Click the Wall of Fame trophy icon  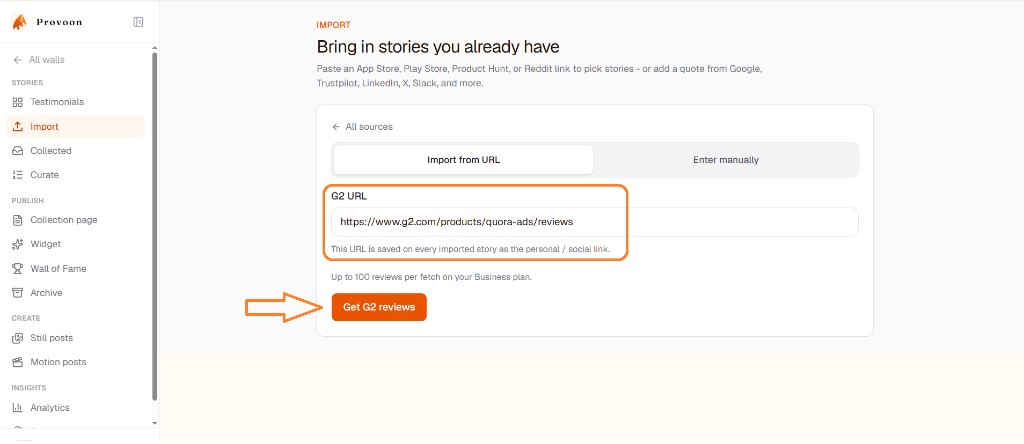coord(18,268)
